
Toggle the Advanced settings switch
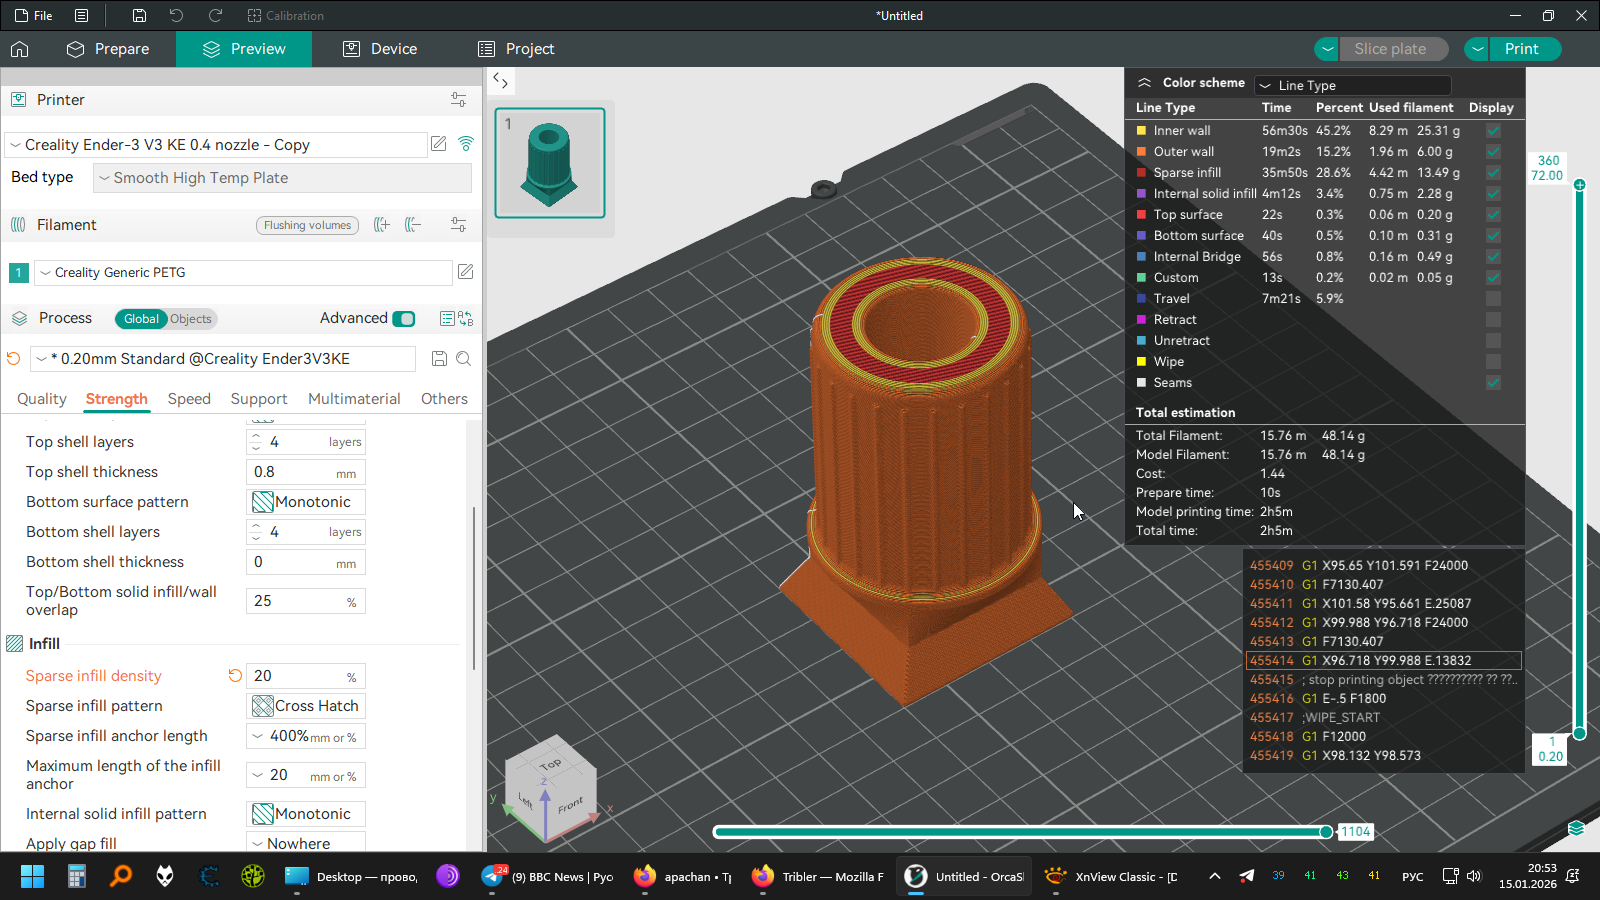click(x=403, y=319)
